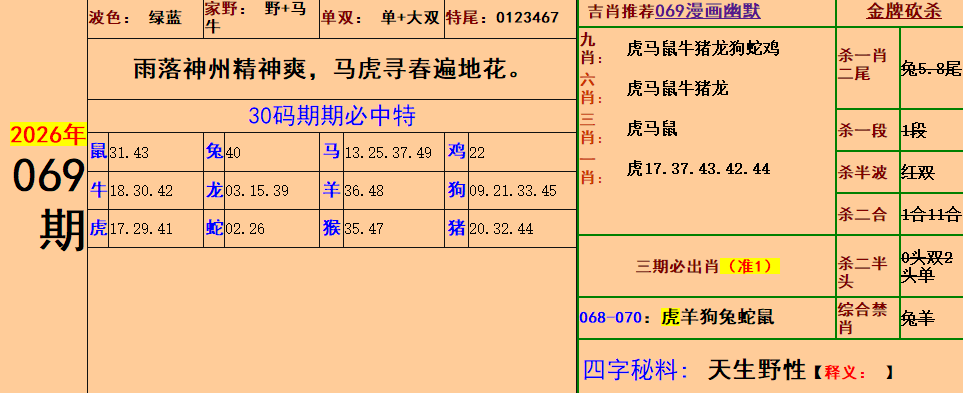Click the 狗 zodiac label in number table

click(456, 190)
